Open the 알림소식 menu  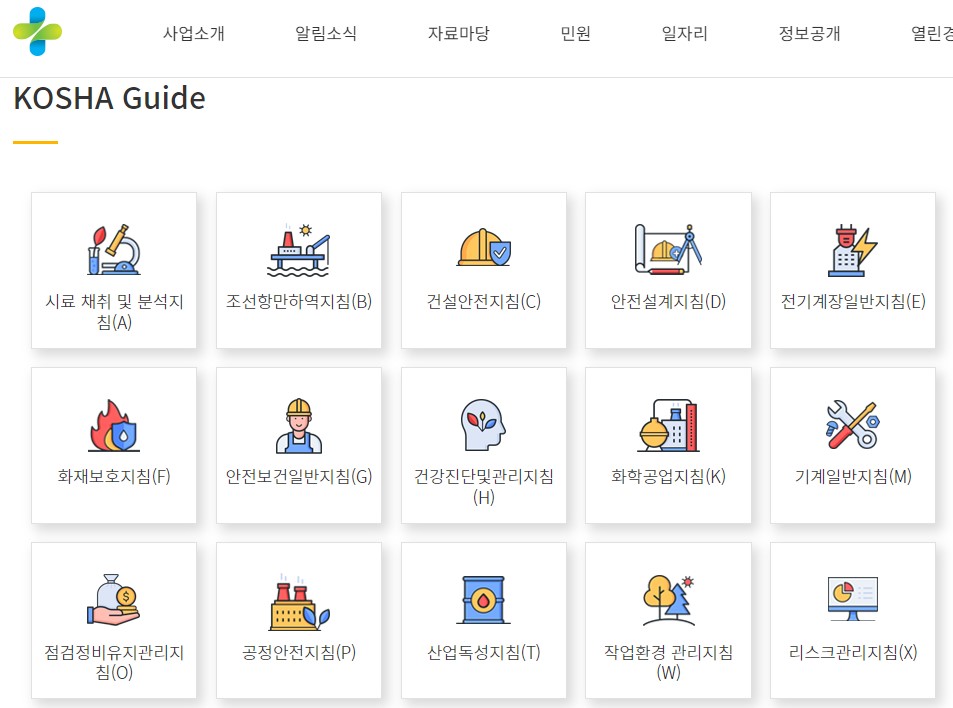pyautogui.click(x=326, y=33)
